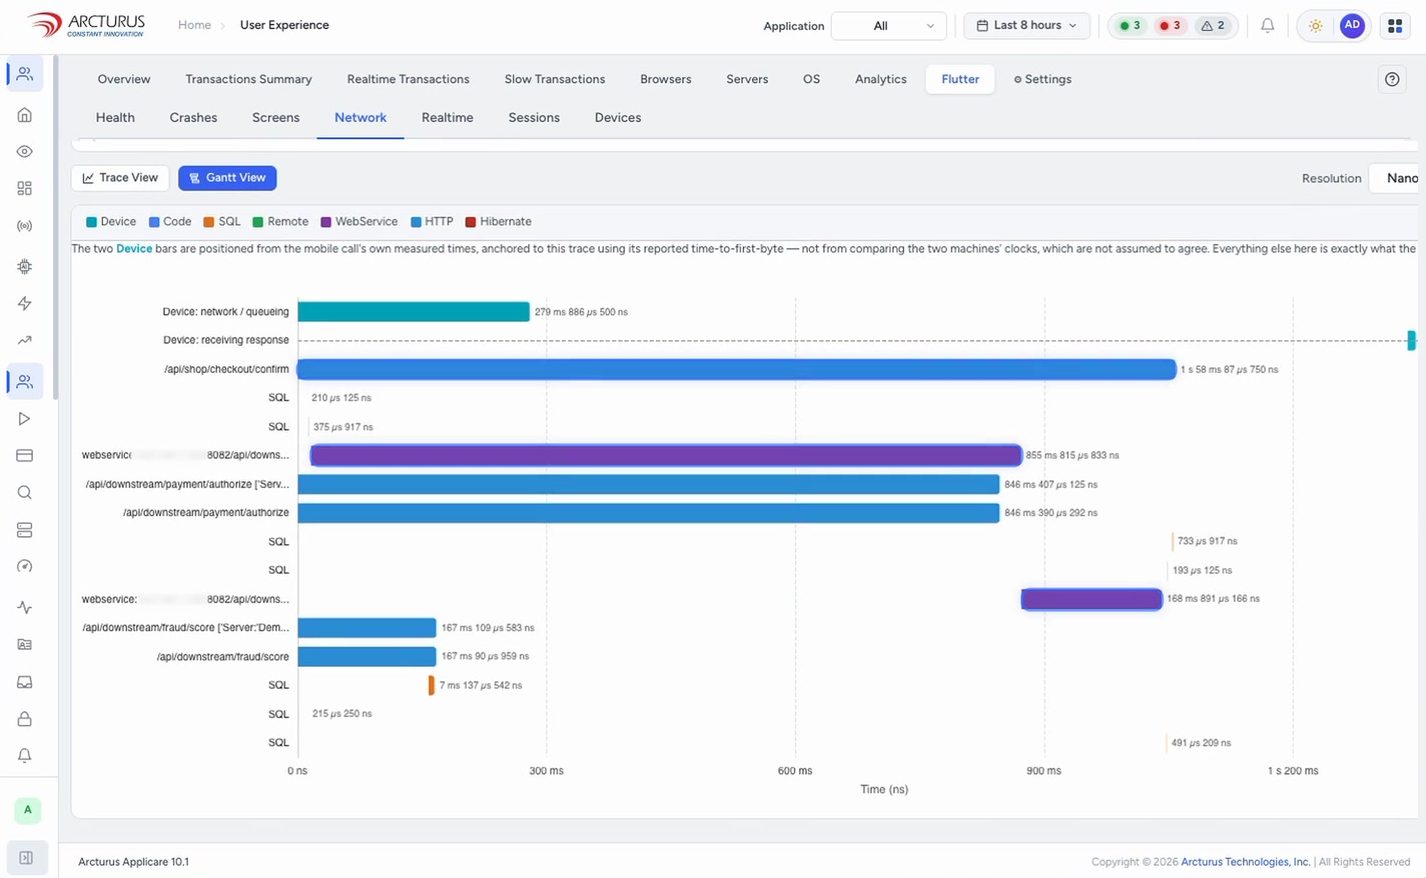Click the broadcast signal sidebar icon
1426x878 pixels.
click(x=25, y=226)
